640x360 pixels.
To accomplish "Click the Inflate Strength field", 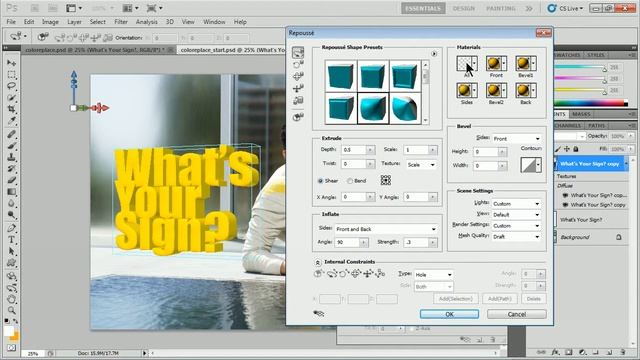I will point(416,242).
